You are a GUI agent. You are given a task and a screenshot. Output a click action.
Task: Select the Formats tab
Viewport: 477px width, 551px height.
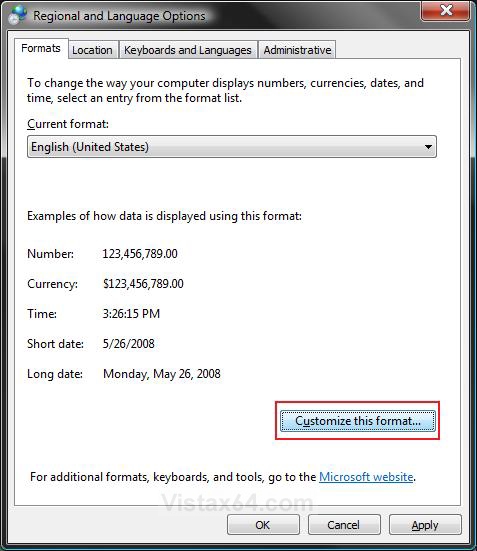[41, 48]
